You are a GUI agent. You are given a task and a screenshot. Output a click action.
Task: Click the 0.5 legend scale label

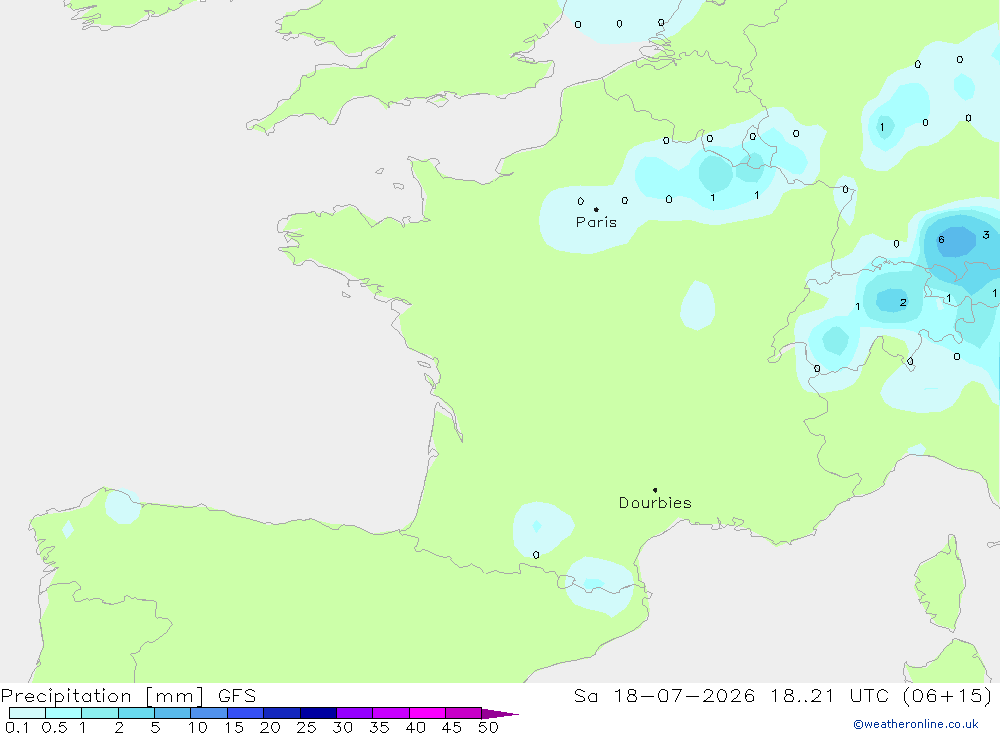pyautogui.click(x=54, y=727)
